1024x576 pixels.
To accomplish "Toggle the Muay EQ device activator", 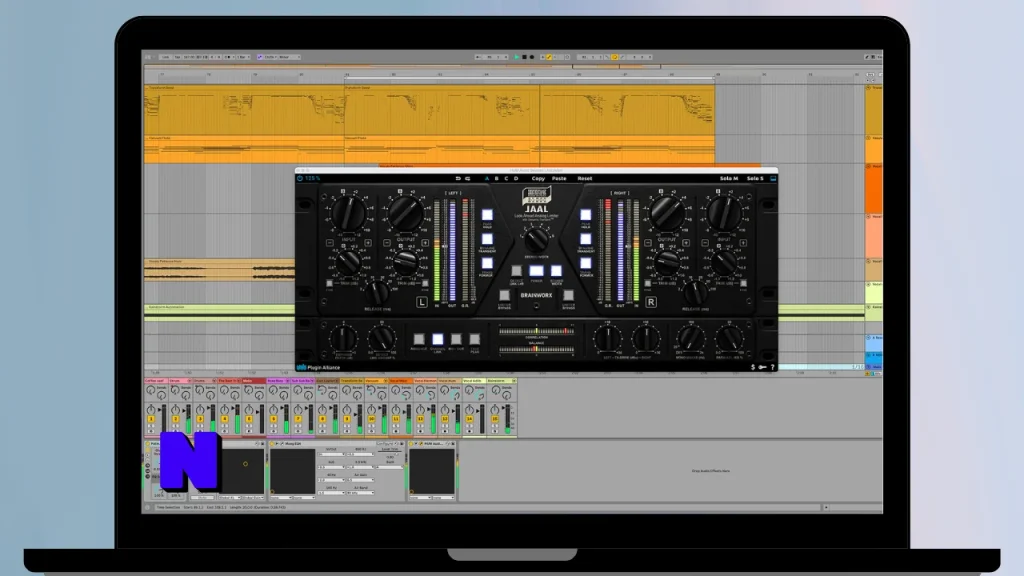I will pos(272,444).
